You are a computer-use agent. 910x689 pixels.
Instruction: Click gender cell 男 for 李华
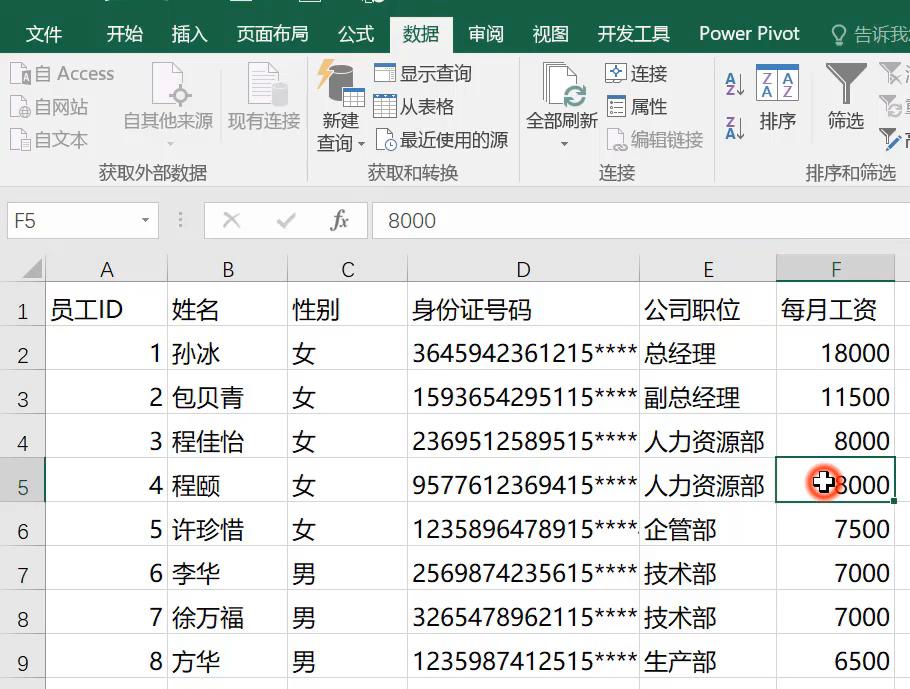coord(347,573)
